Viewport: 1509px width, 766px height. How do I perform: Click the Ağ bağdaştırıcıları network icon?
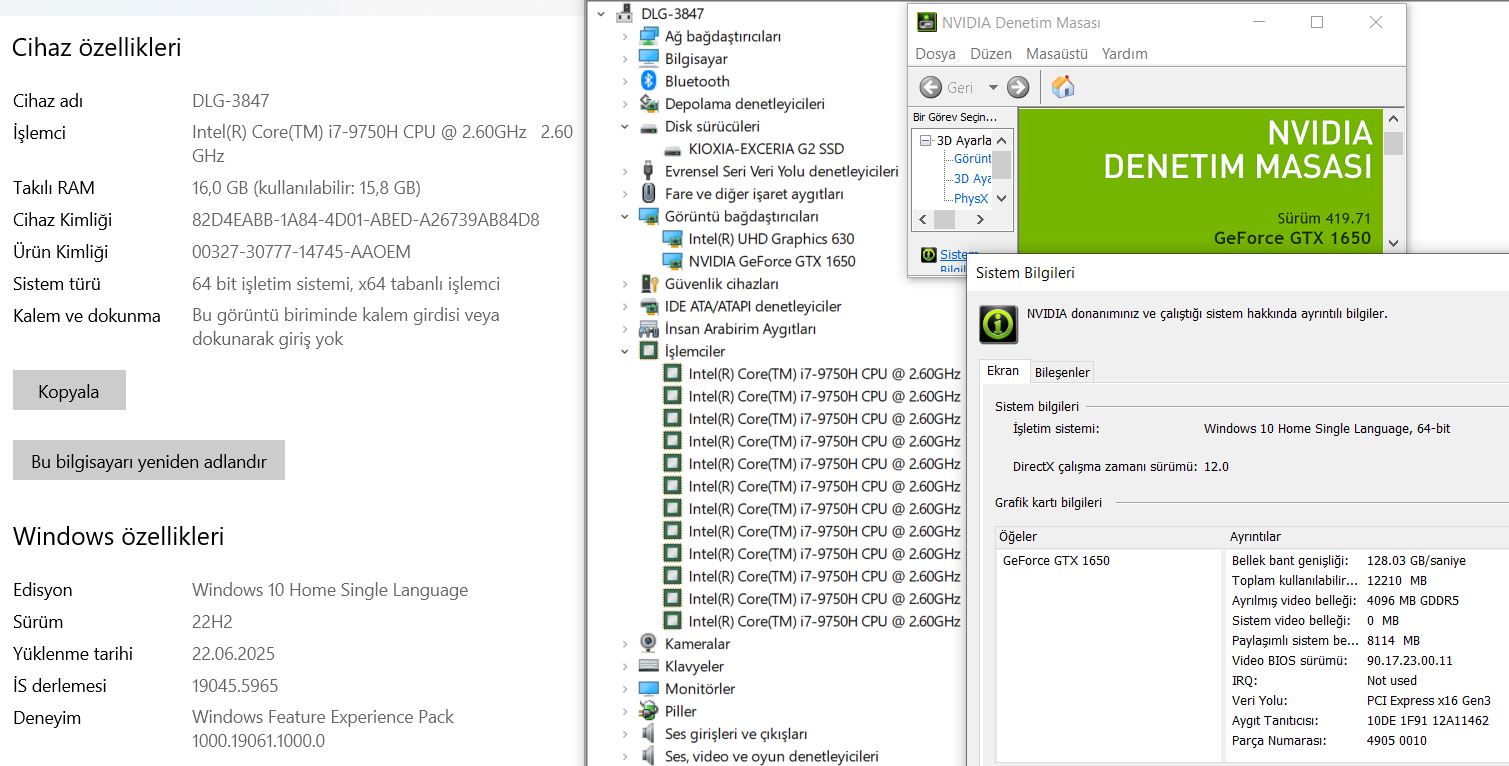pyautogui.click(x=648, y=36)
